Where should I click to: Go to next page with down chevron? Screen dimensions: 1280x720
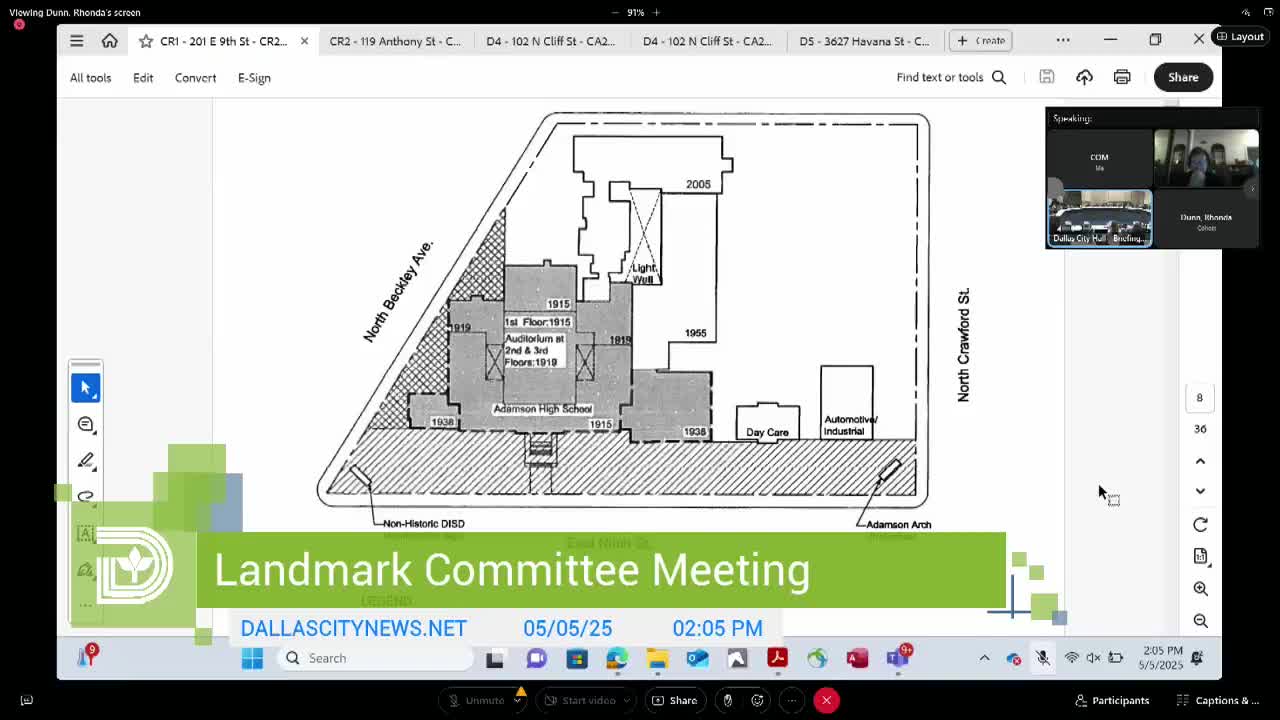[x=1200, y=491]
